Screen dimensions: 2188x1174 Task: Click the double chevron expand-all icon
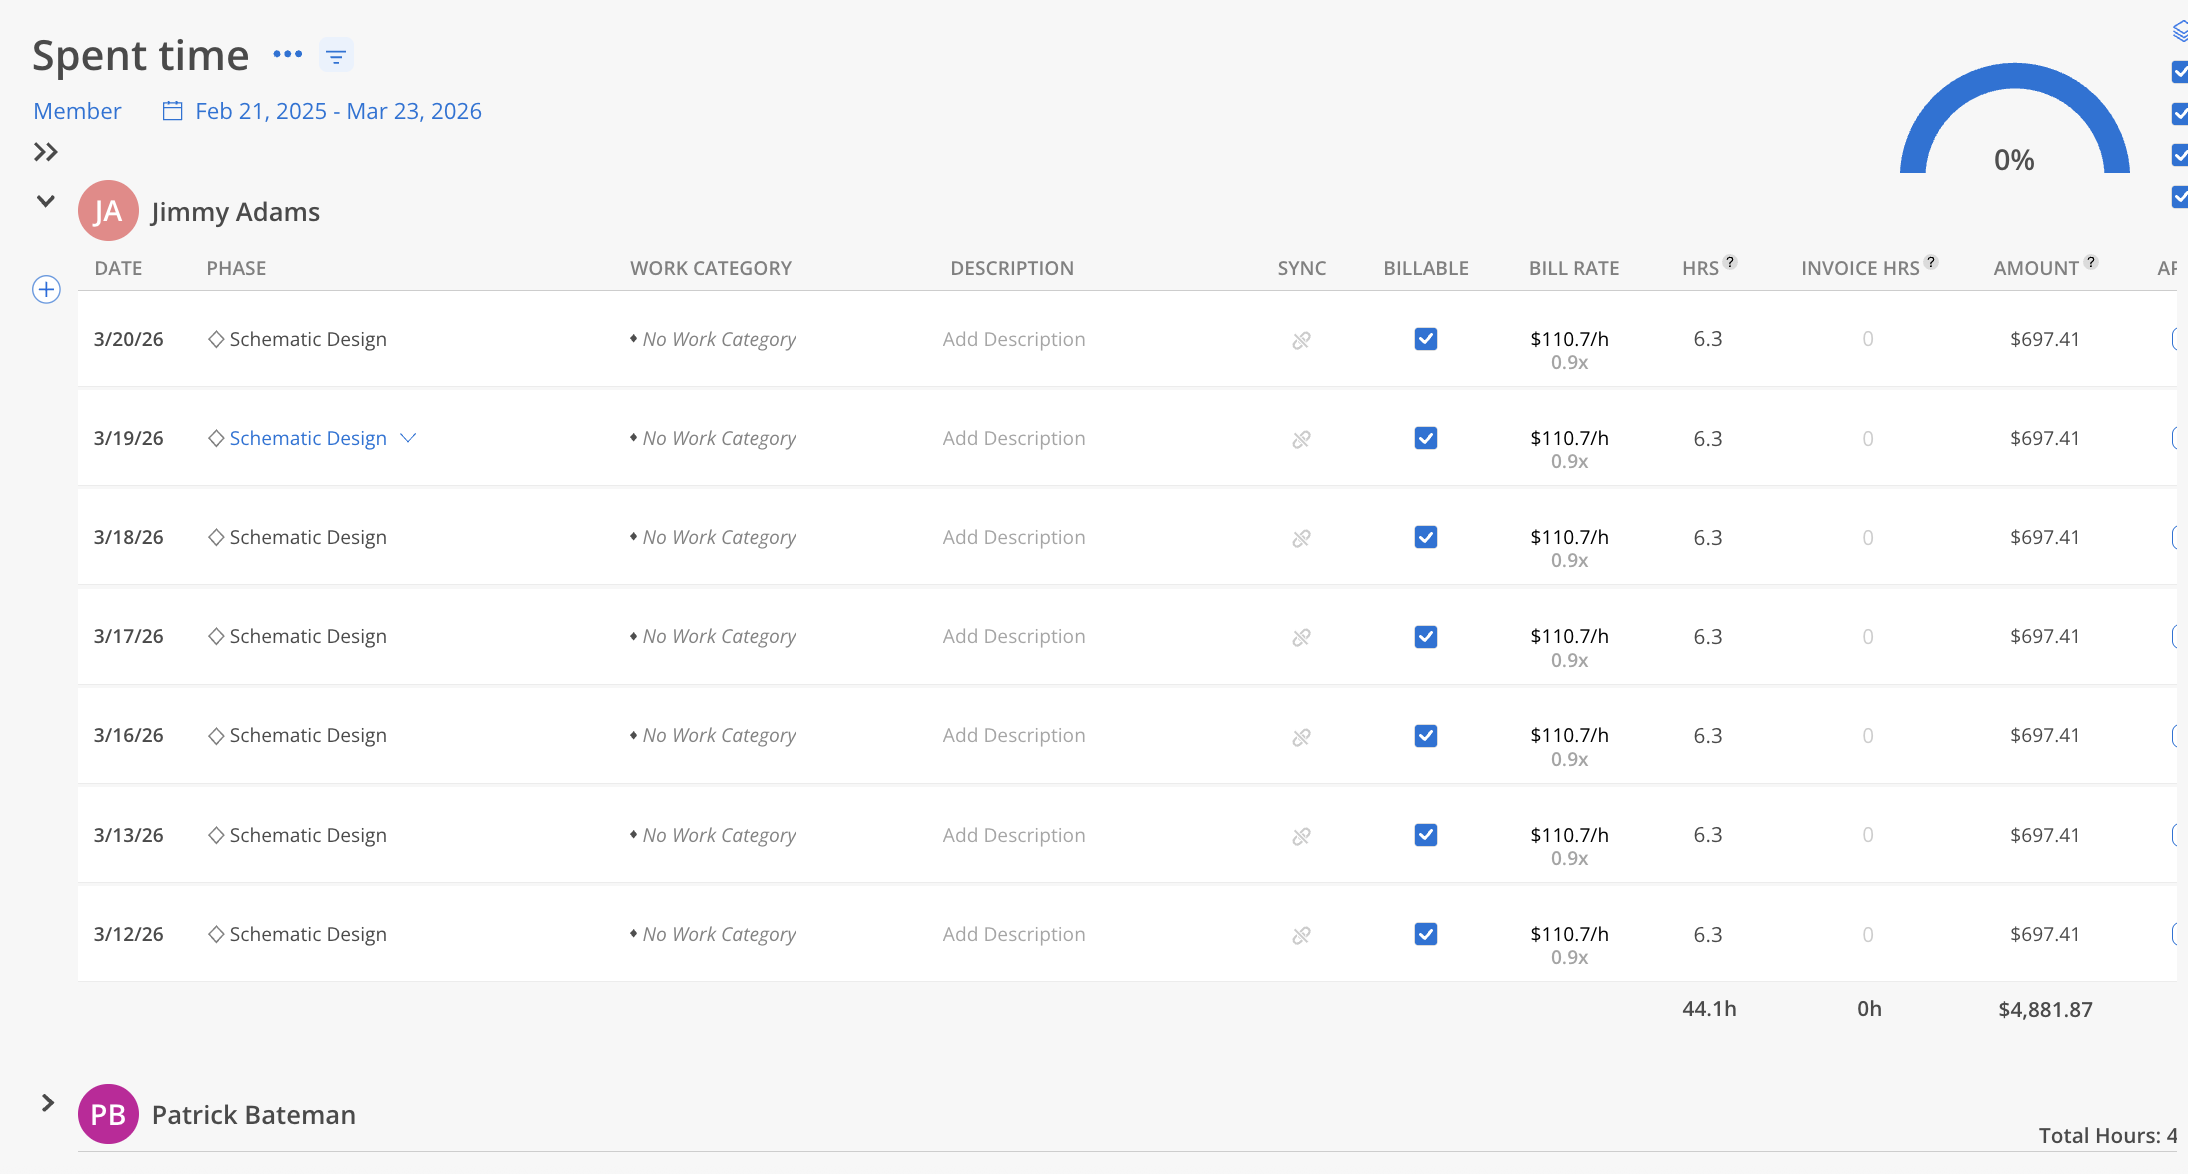coord(46,152)
